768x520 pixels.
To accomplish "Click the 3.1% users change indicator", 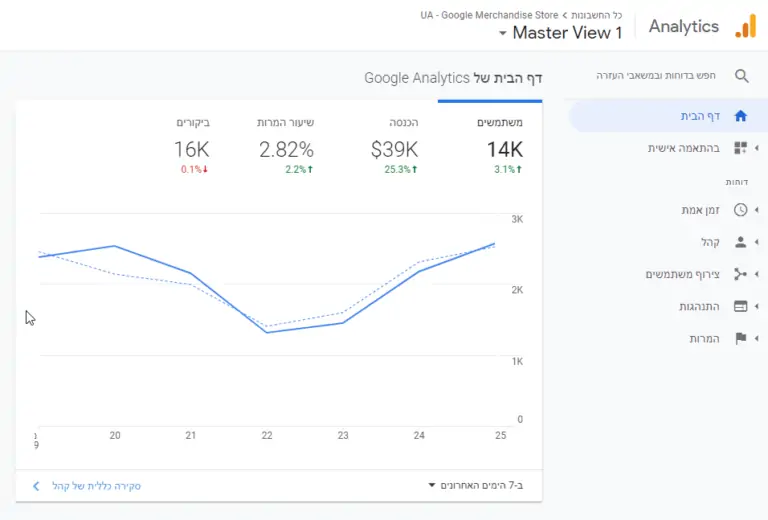I will [508, 169].
